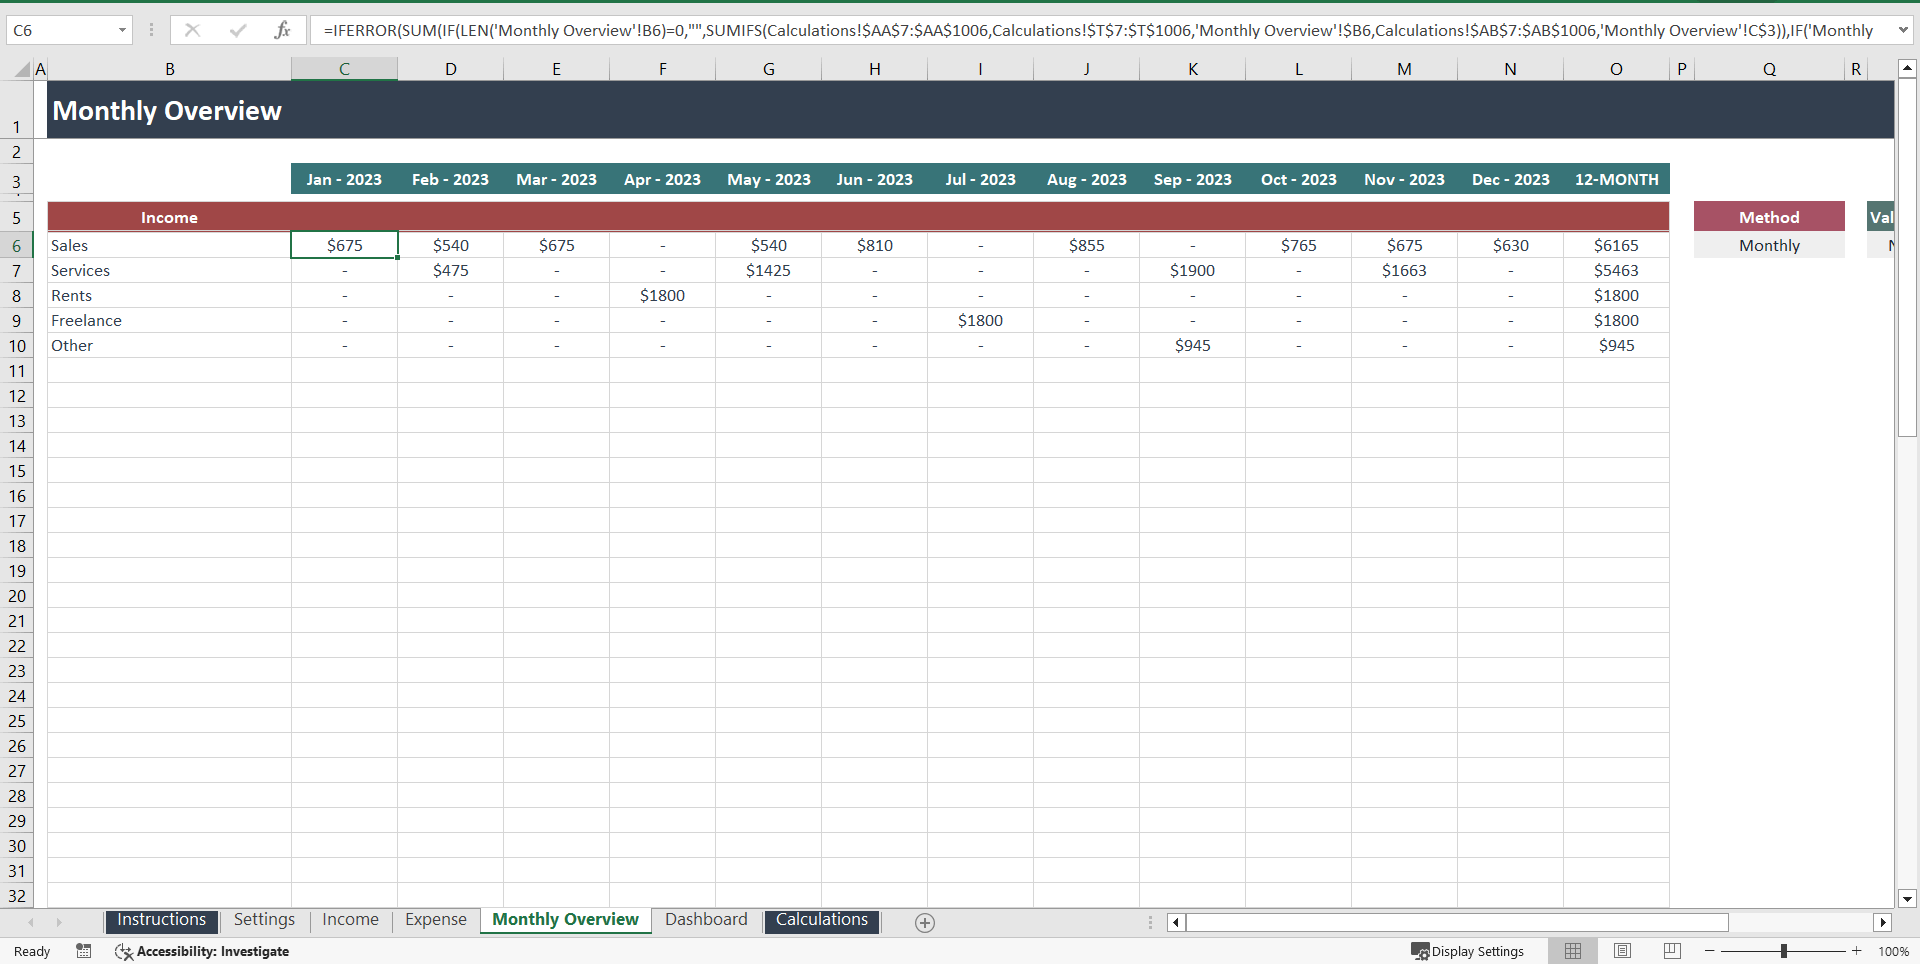Select the $855 Sales Aug cell
This screenshot has width=1920, height=966.
tap(1086, 245)
